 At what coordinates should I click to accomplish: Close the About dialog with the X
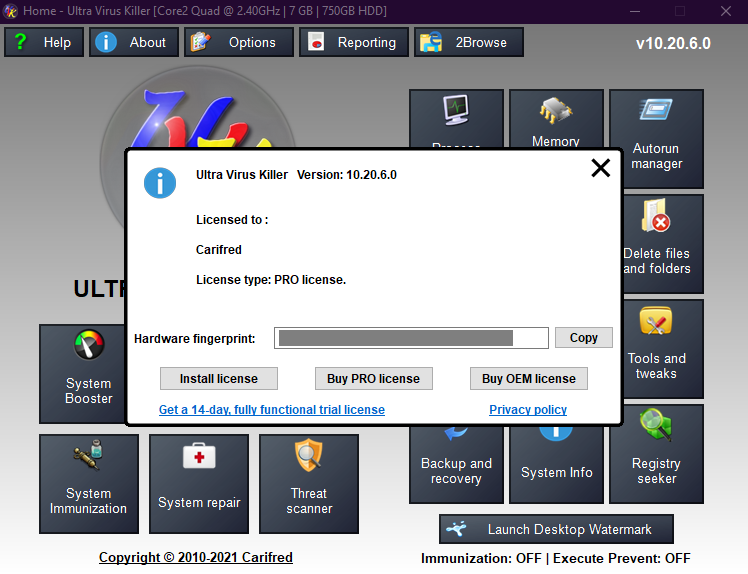tap(601, 168)
